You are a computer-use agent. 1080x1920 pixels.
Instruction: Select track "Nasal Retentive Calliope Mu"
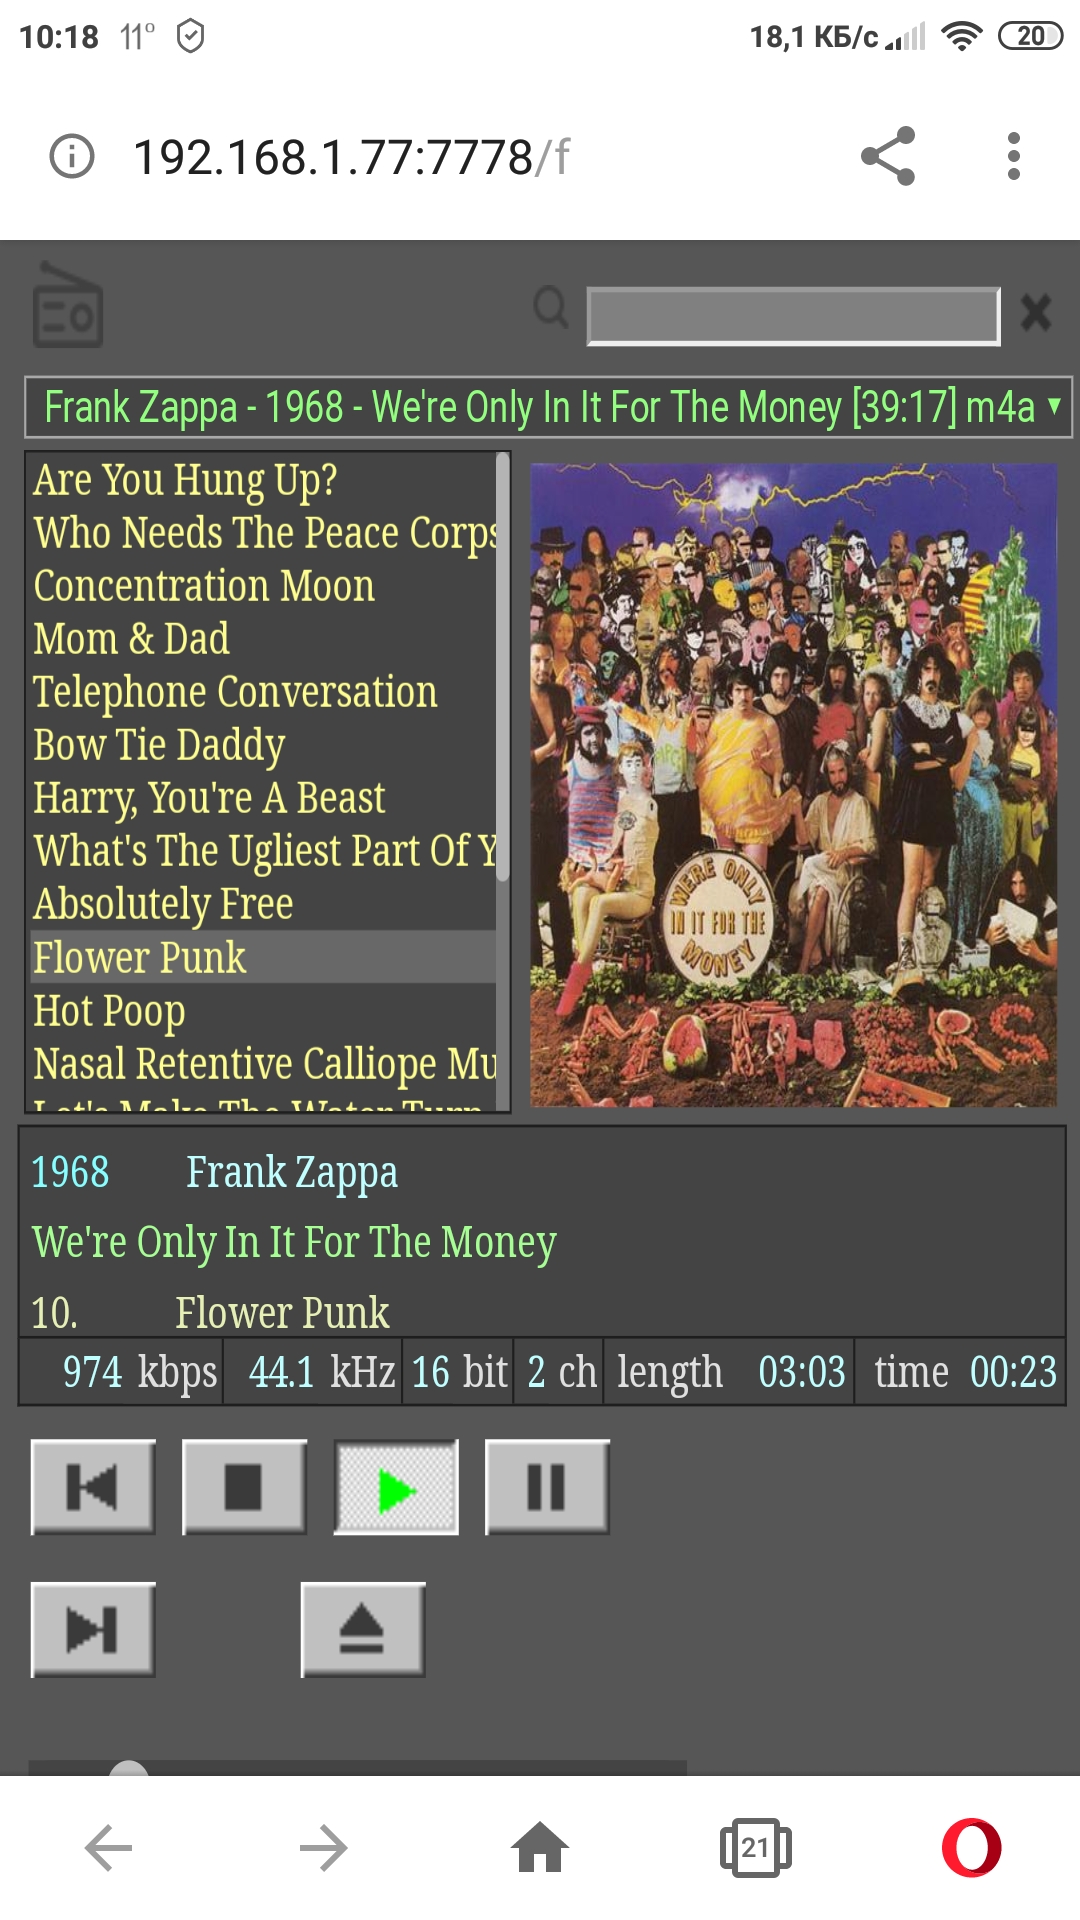pyautogui.click(x=264, y=1063)
